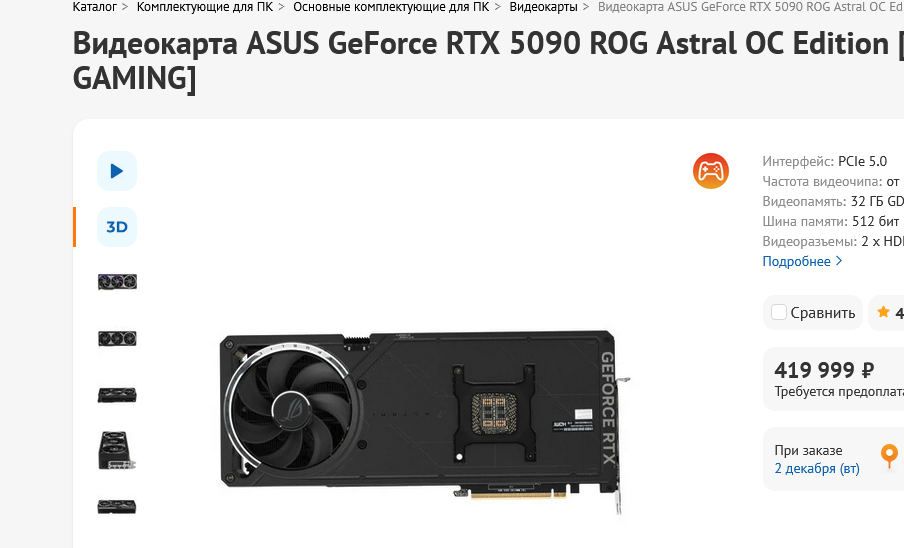Screen dimensions: 904x548
Task: Select third thumbnail showing angled card view
Action: coord(117,395)
